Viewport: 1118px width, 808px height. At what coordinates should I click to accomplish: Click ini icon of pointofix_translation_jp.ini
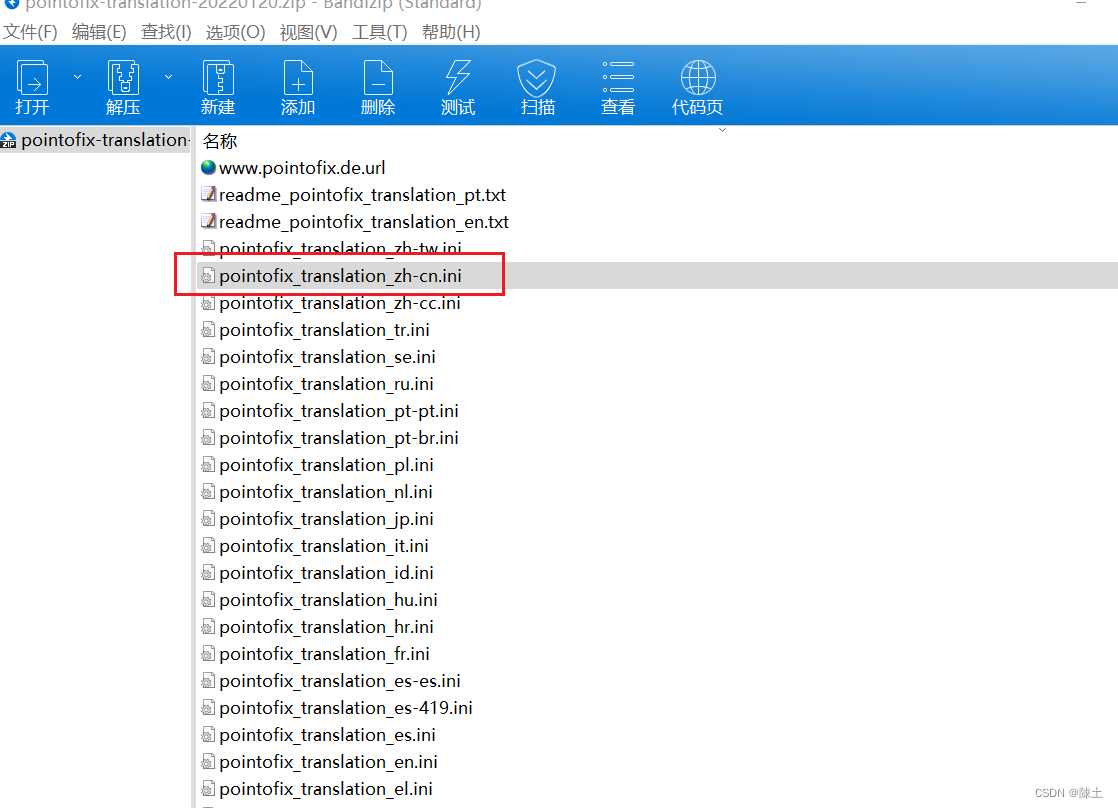208,518
